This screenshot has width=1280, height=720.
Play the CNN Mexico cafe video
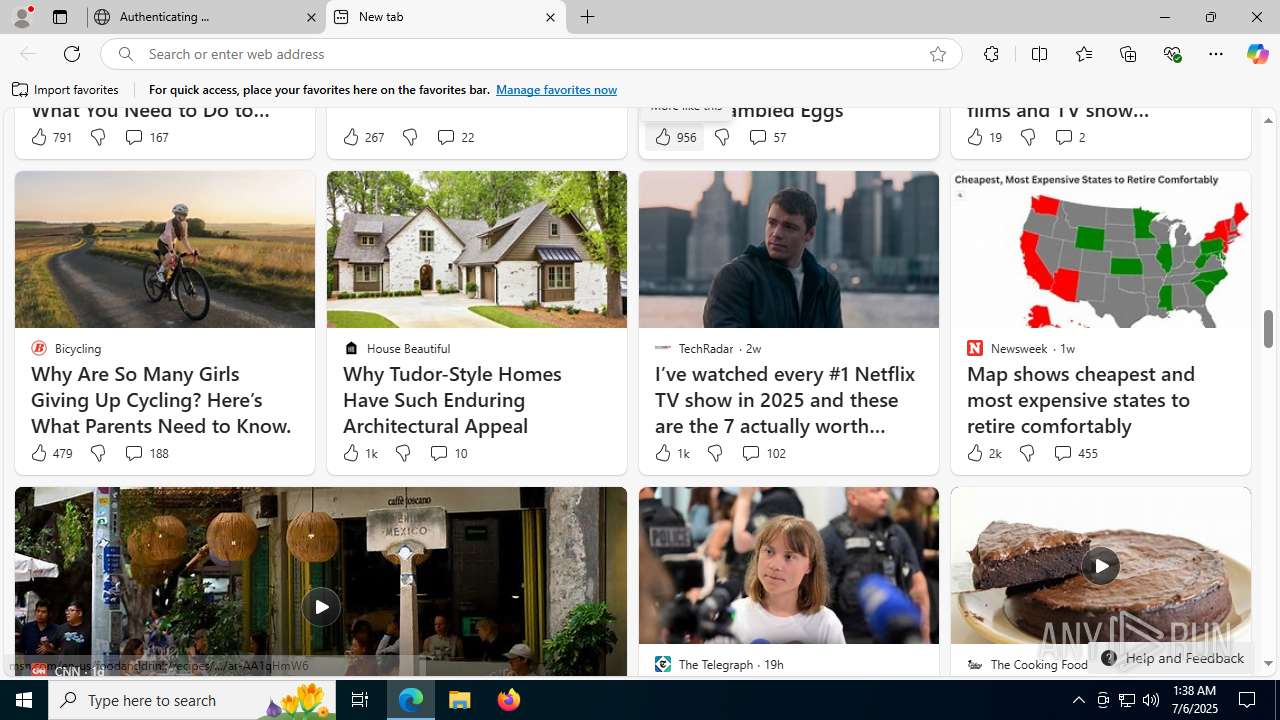[321, 606]
